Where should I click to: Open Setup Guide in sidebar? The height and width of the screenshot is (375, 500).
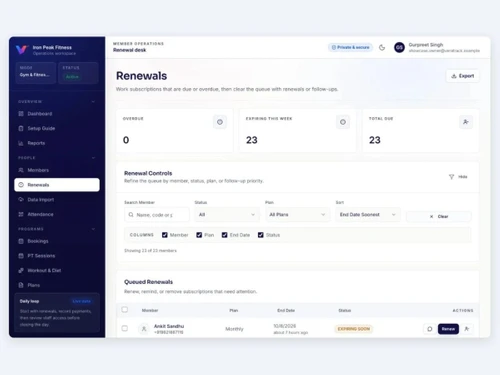57,128
